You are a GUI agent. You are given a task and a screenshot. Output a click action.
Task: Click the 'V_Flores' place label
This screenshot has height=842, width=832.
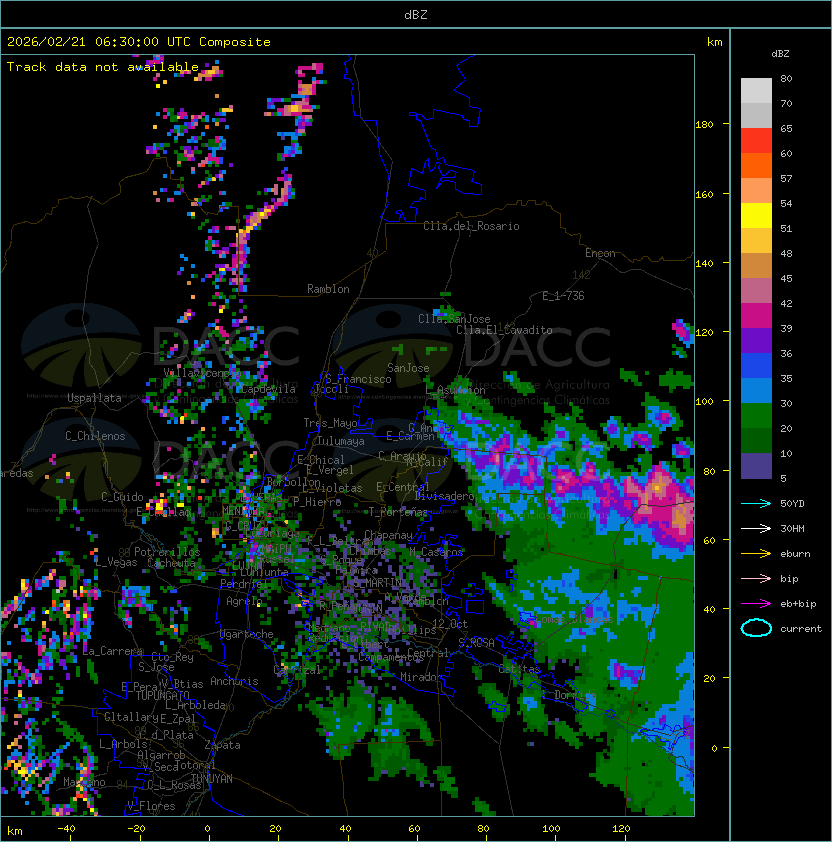151,806
